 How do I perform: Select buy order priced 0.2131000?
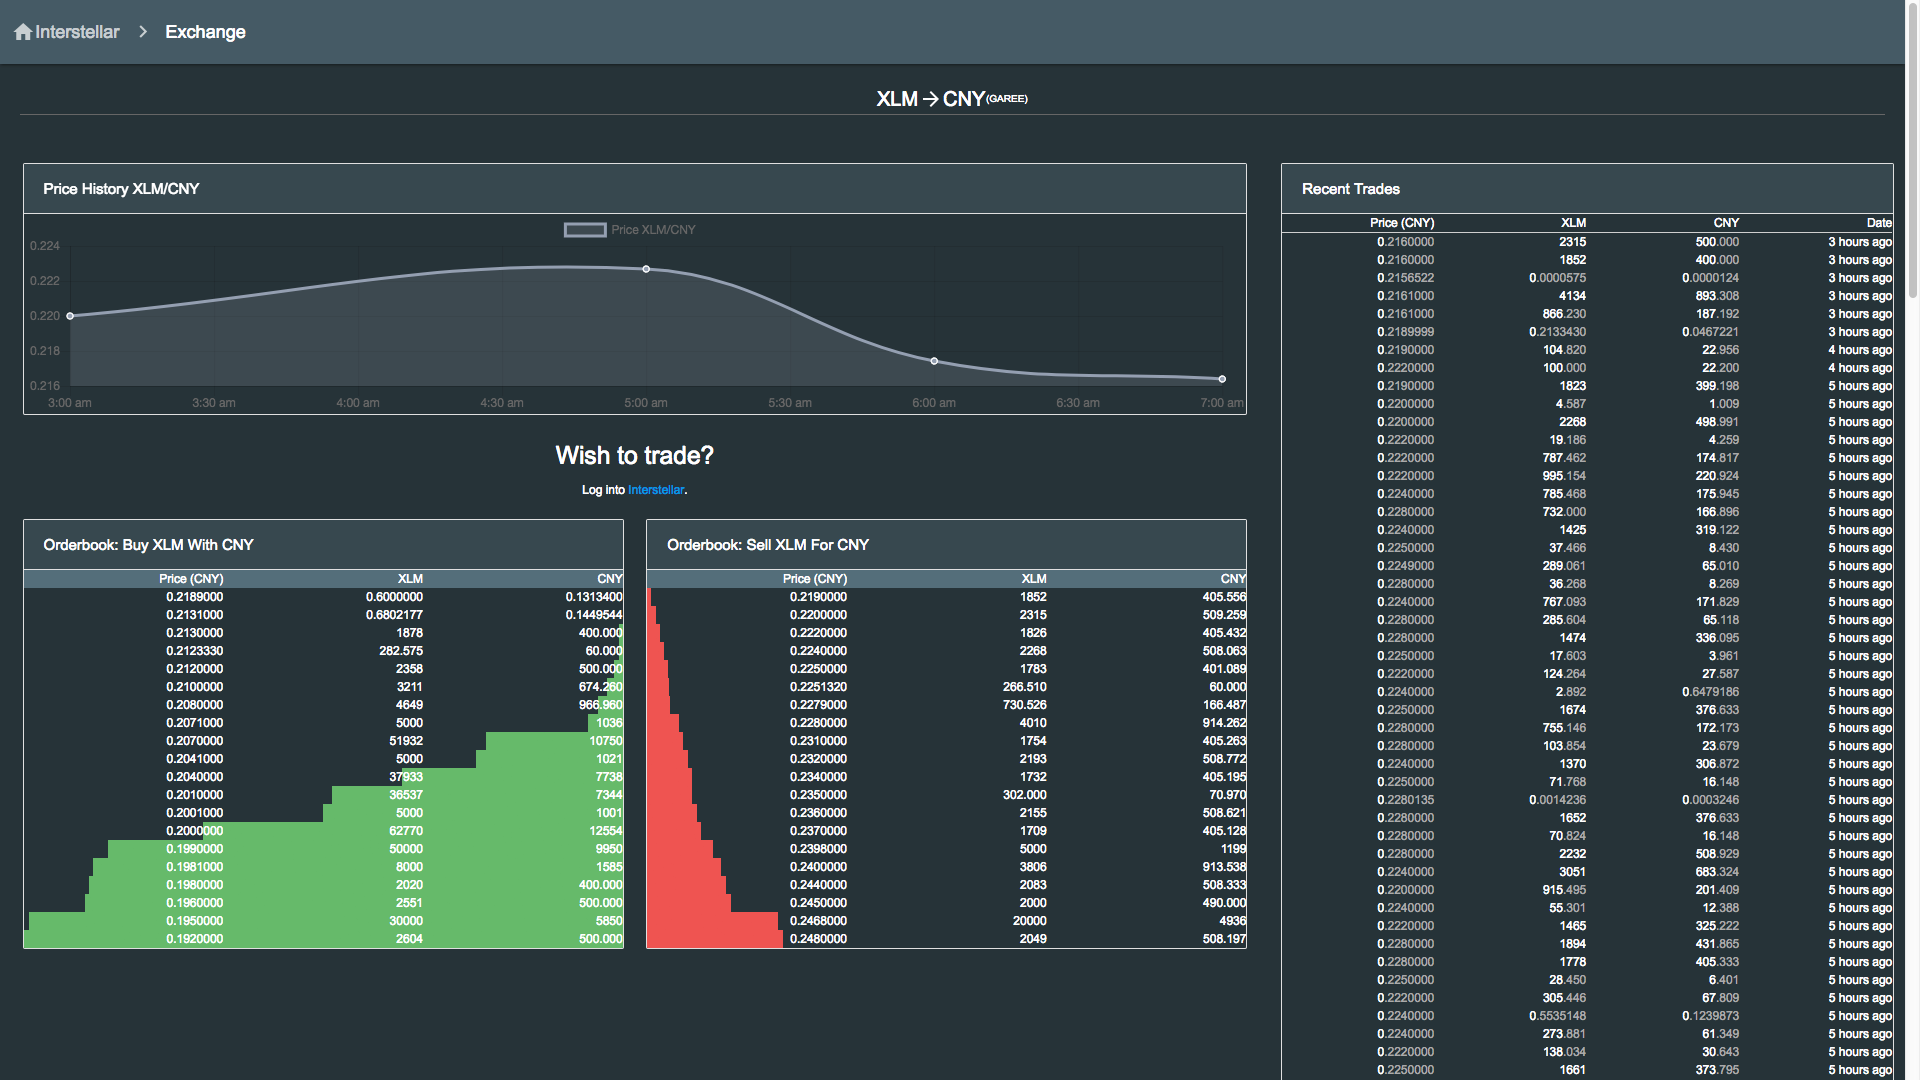click(323, 615)
